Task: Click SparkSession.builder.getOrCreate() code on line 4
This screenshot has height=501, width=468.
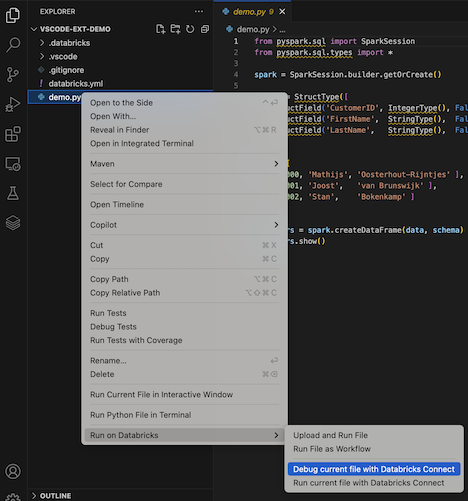Action: point(365,75)
